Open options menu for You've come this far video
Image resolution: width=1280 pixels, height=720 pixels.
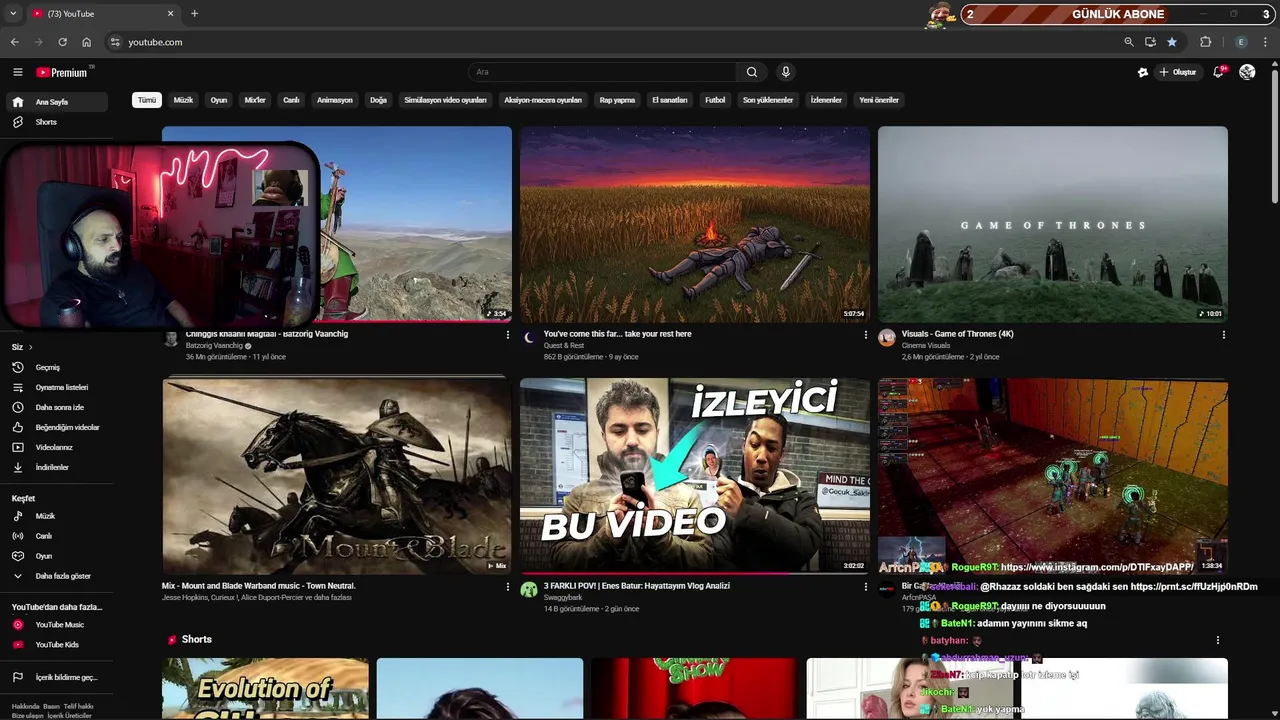[866, 335]
